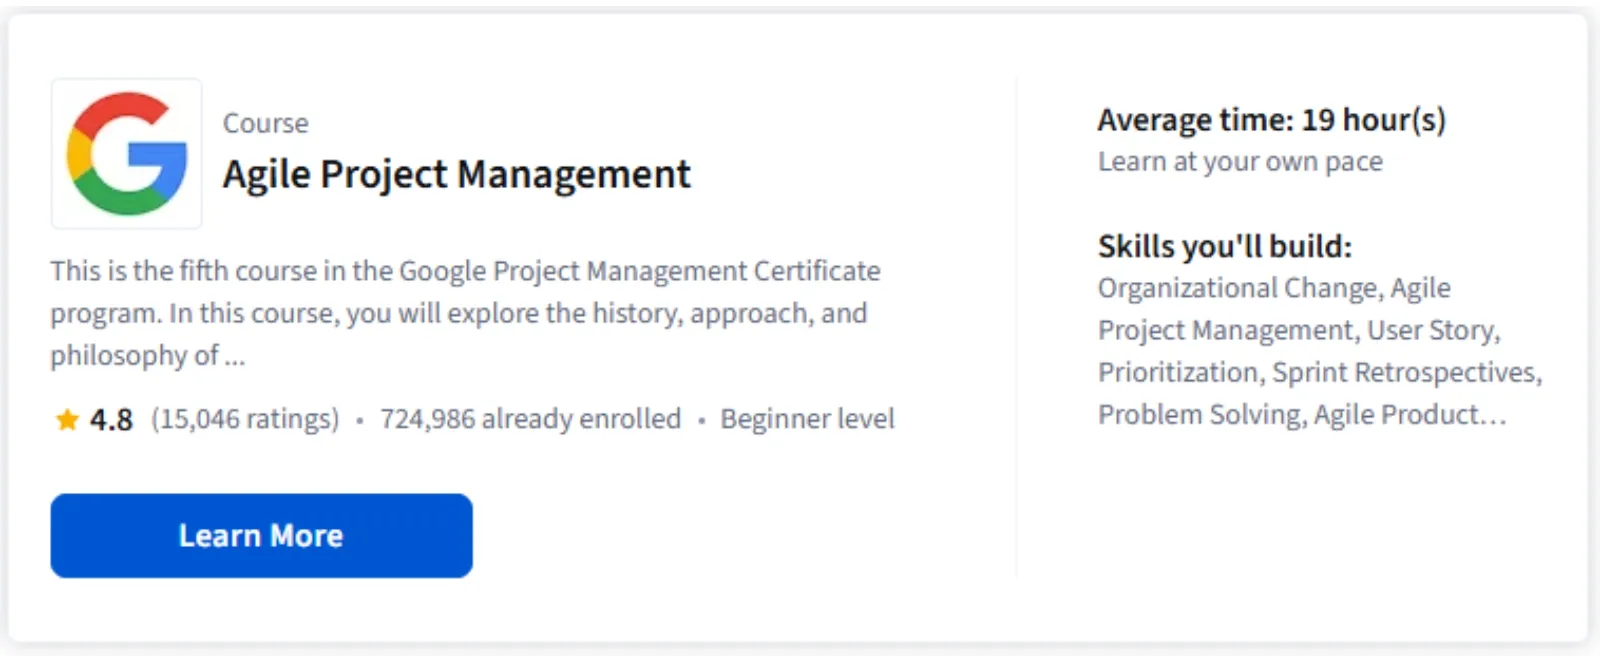Image resolution: width=1600 pixels, height=656 pixels.
Task: Click the course description paragraph
Action: pos(465,312)
